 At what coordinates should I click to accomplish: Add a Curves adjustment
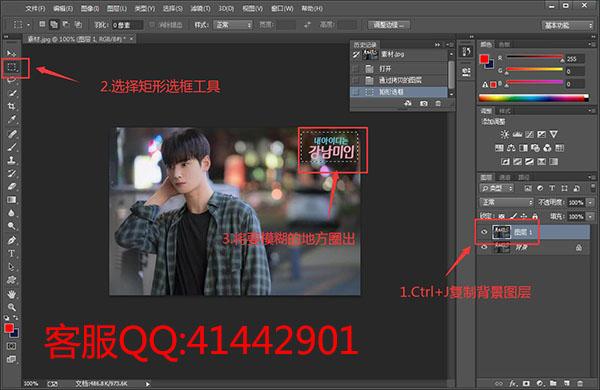(x=529, y=134)
